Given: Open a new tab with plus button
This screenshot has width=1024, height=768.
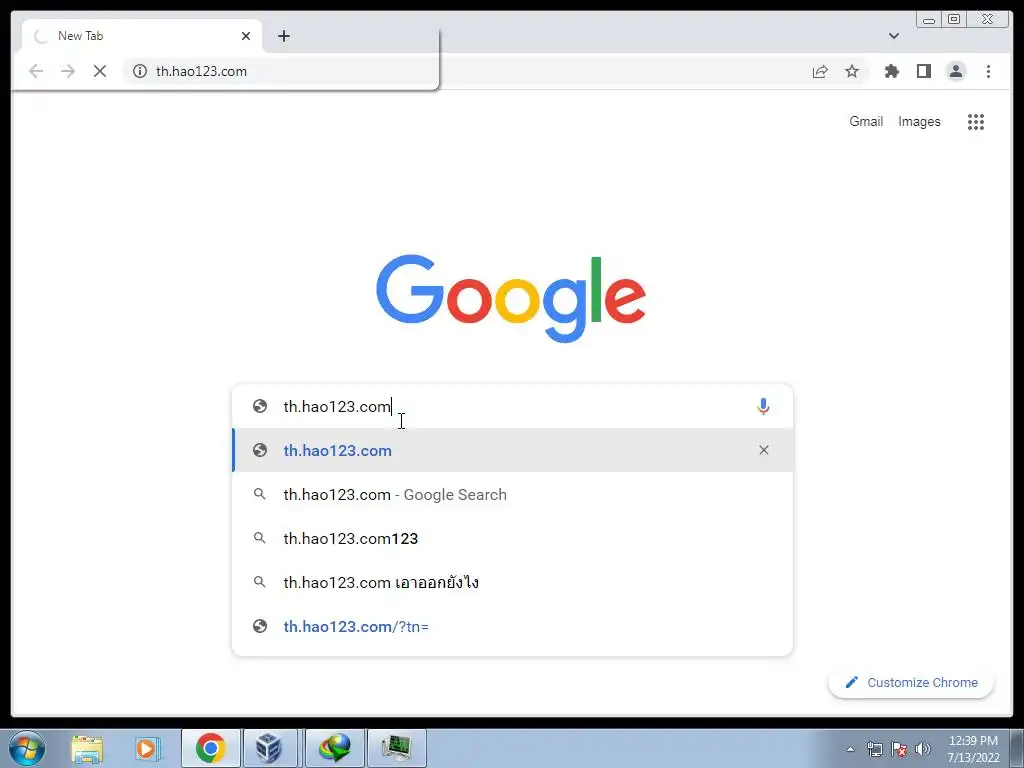Looking at the screenshot, I should point(283,36).
